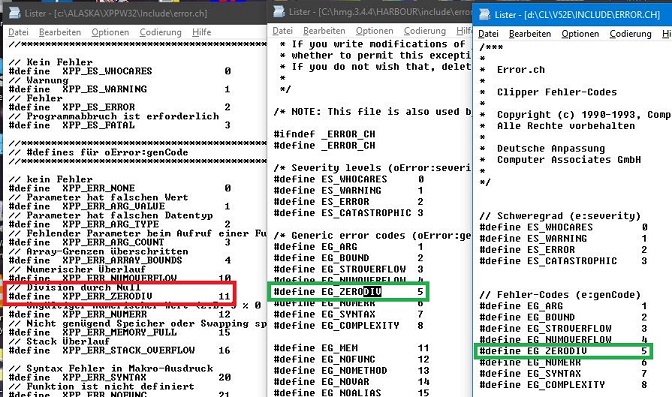
Task: Open Optionen menu in the ALASKA Lister window
Action: tap(110, 32)
